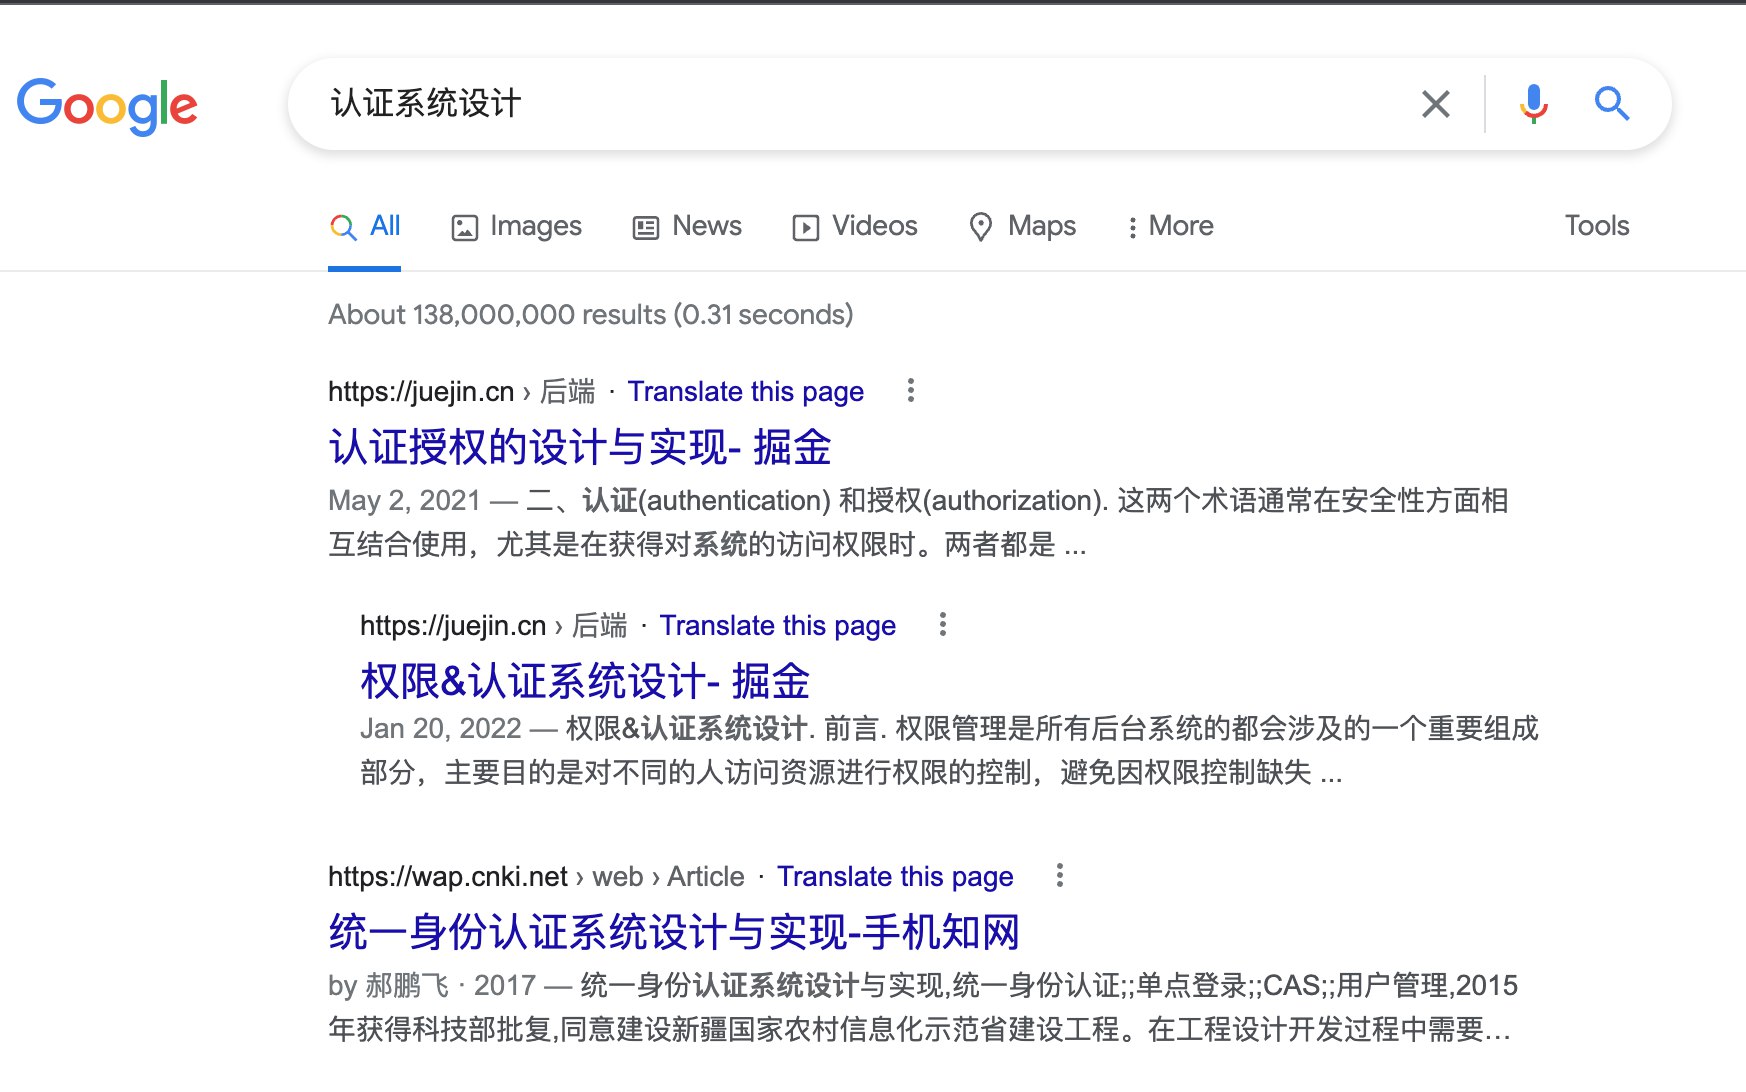
Task: Translate the first juejin.cn result page
Action: (745, 392)
